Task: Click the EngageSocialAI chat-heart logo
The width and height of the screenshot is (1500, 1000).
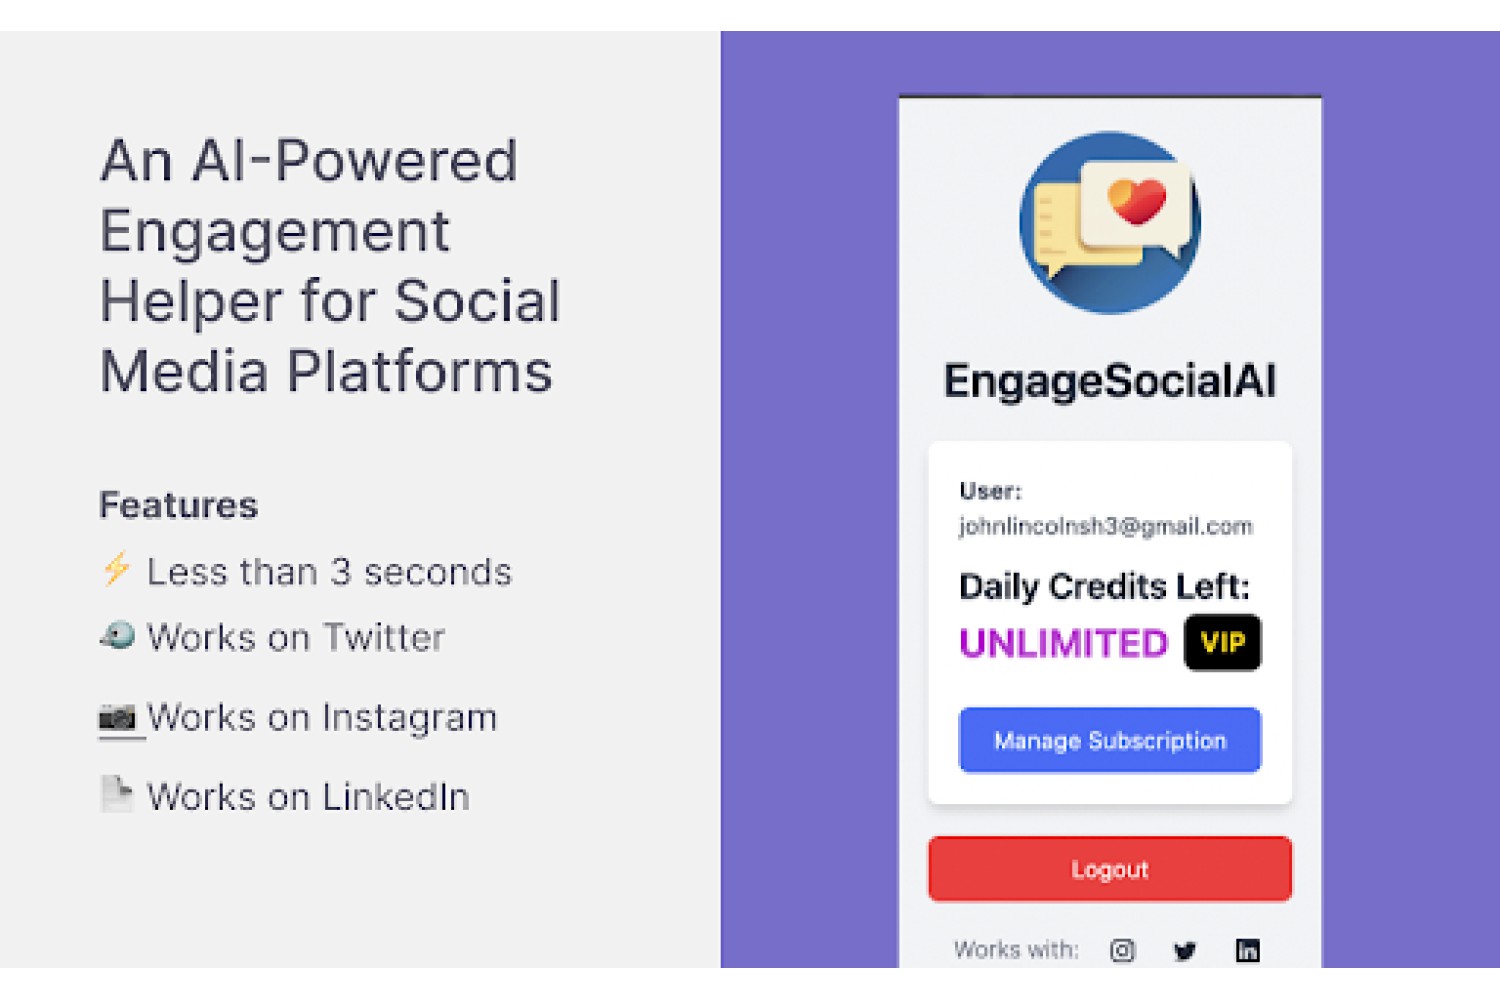Action: [x=1110, y=222]
